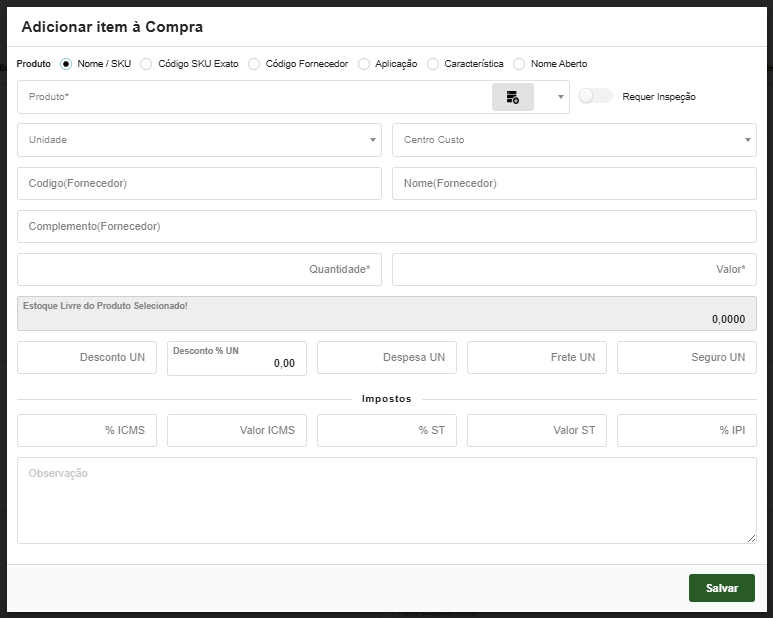Click the product database search icon button
This screenshot has height=618, width=773.
click(x=512, y=97)
